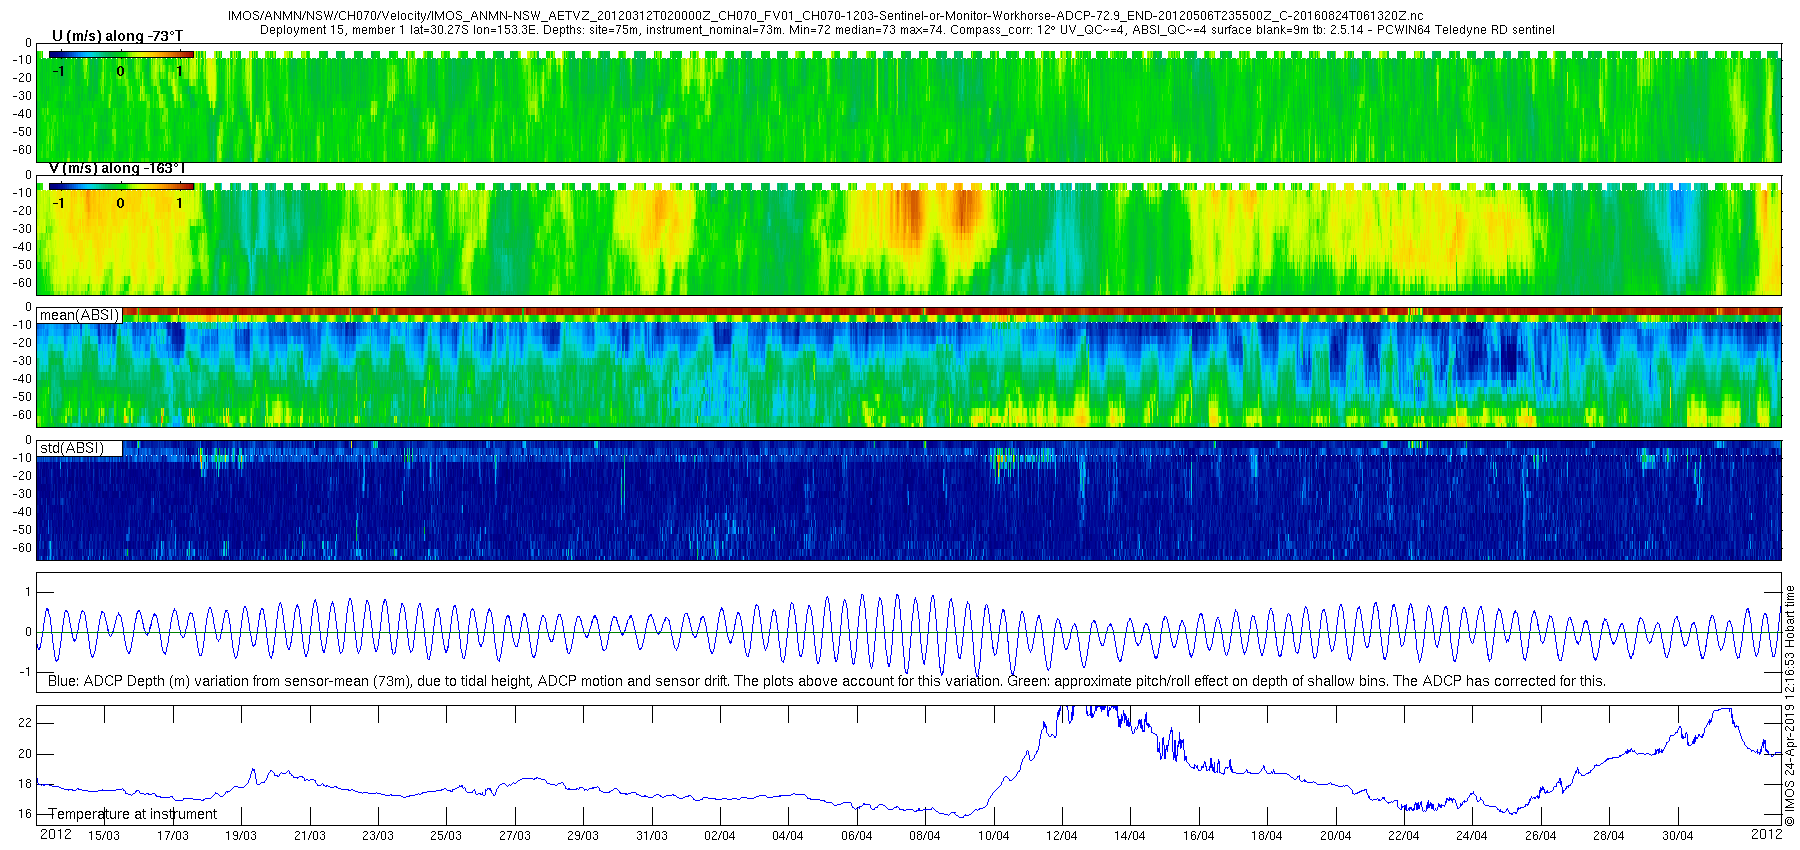Click the '-50' depth tick on std(ABSI) axis

(x=21, y=530)
